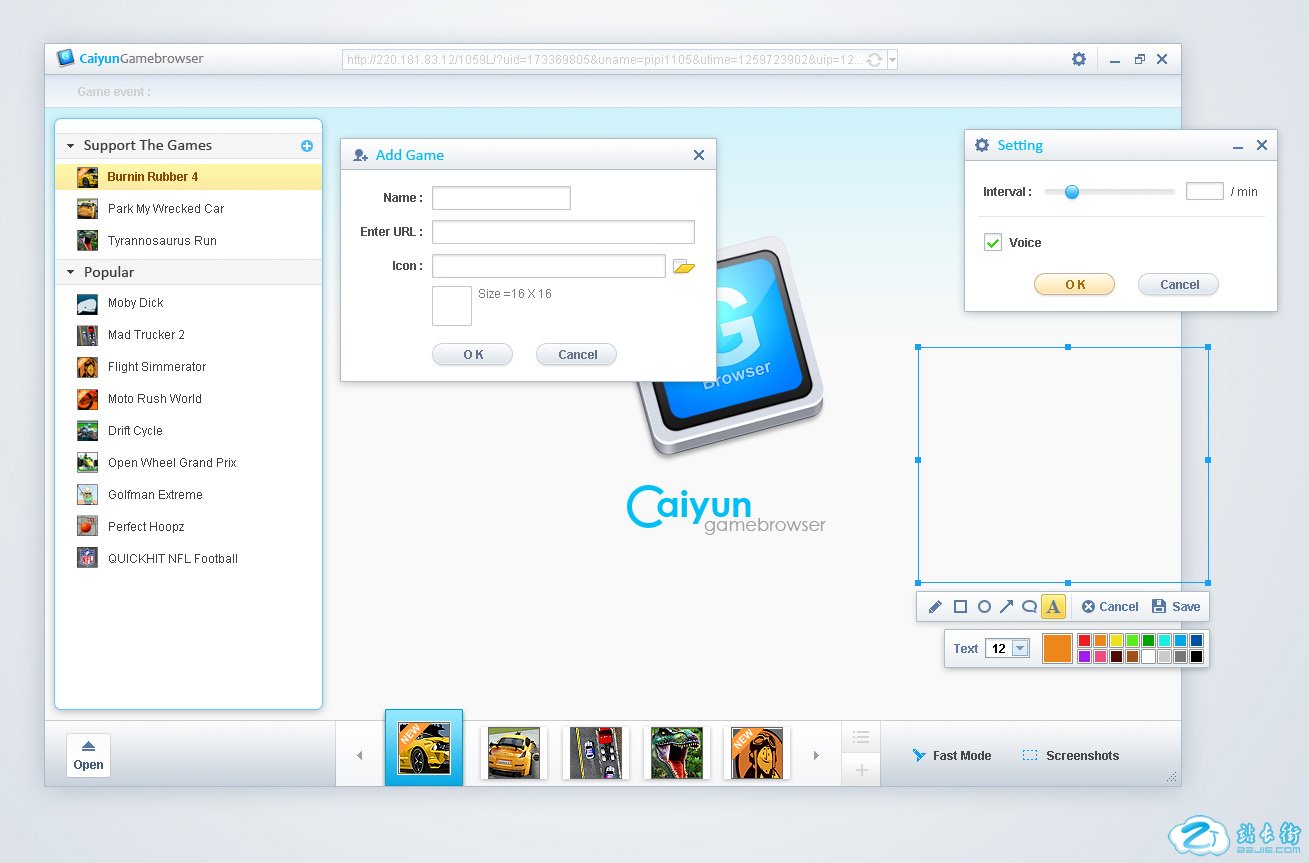Click the Caiyun Gamebrowser logo icon in title bar
Viewport: 1309px width, 863px height.
coord(66,58)
